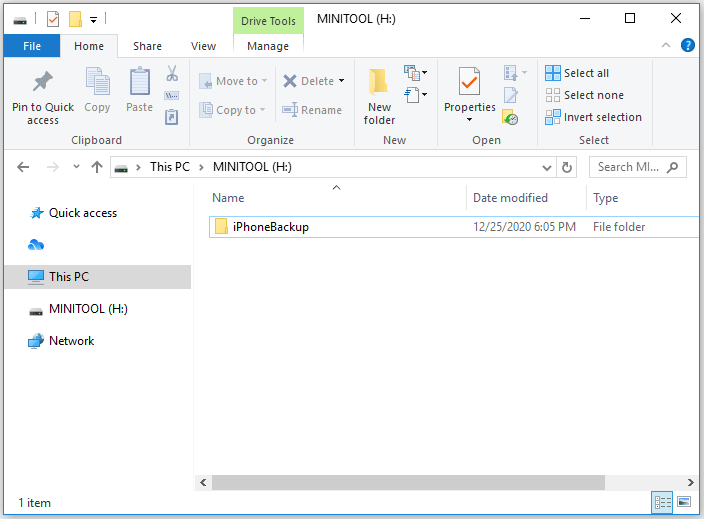Click the horizontal scrollbar thumb
Image resolution: width=704 pixels, height=519 pixels.
pos(408,483)
